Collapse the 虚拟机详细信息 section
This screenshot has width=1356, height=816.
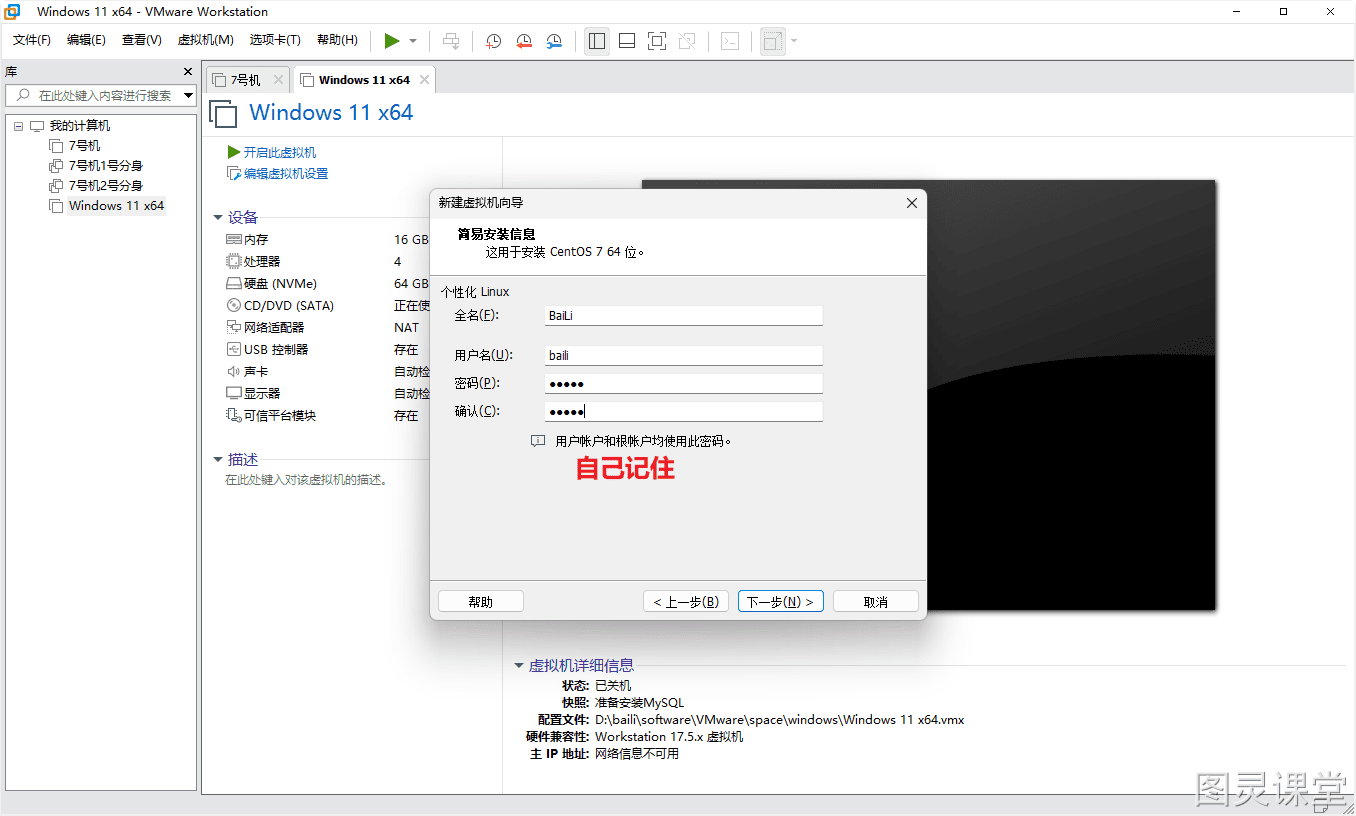(519, 665)
